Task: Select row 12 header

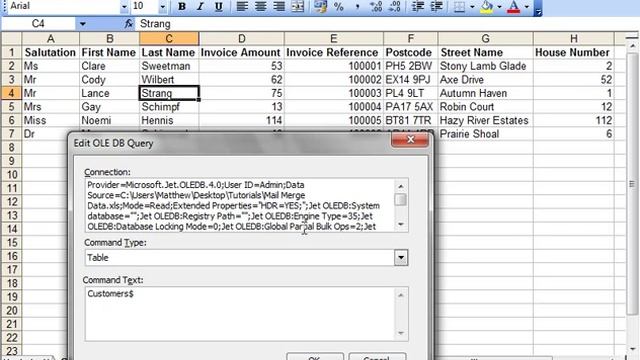Action: 11,202
